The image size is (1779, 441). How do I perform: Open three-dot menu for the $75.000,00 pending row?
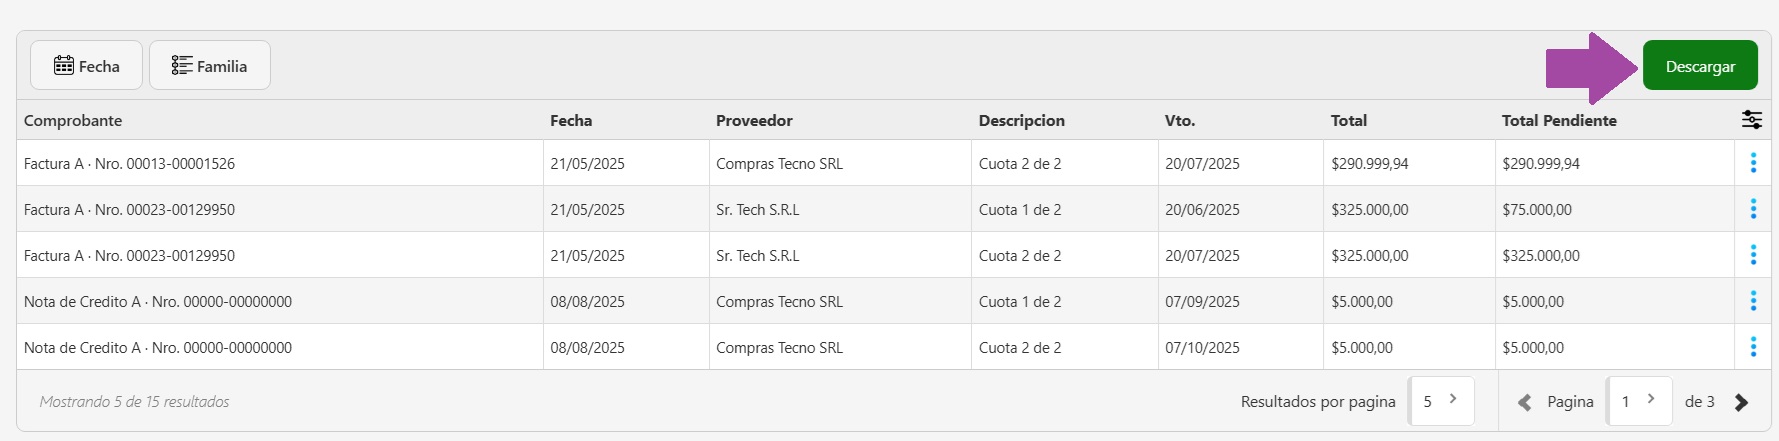[x=1752, y=209]
